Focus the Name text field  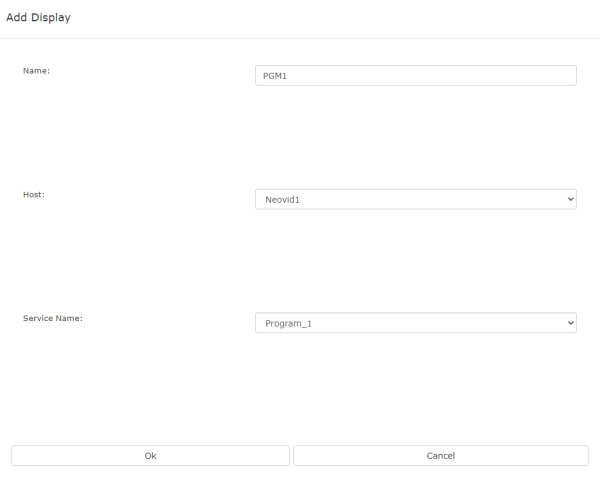(416, 75)
